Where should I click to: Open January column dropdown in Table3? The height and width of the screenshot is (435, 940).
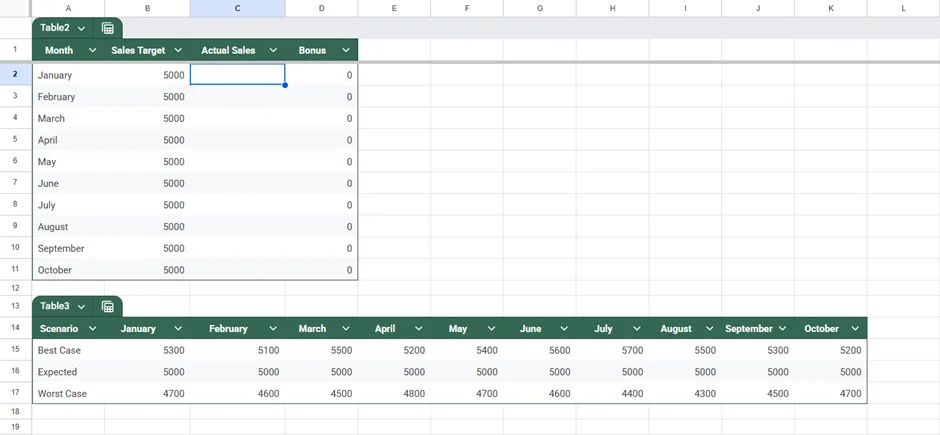[x=178, y=328]
